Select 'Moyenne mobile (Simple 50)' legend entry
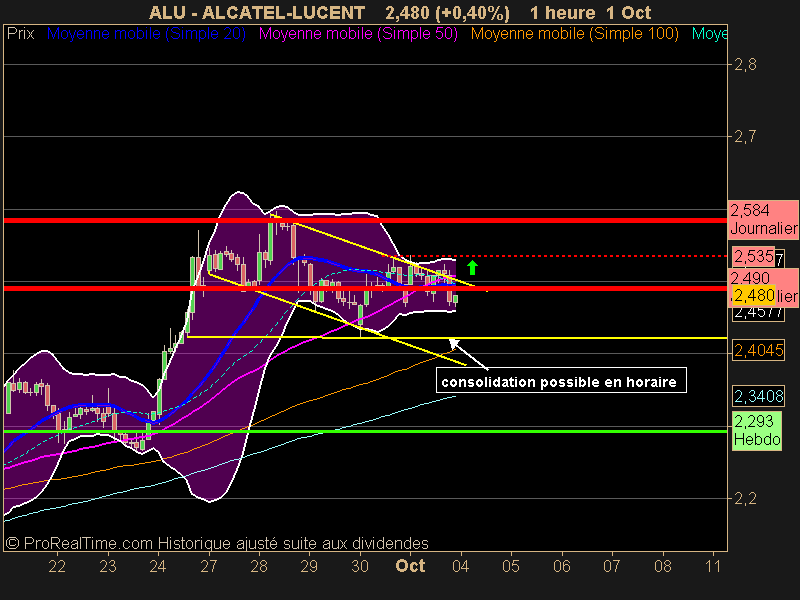Viewport: 800px width, 600px height. [x=358, y=34]
